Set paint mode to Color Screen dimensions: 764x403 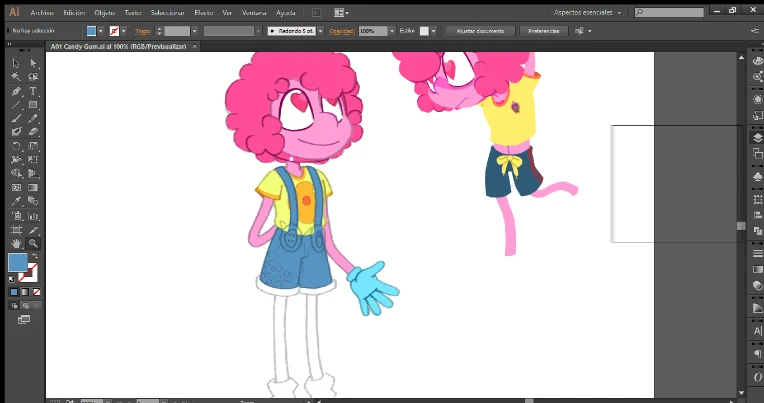coord(14,292)
